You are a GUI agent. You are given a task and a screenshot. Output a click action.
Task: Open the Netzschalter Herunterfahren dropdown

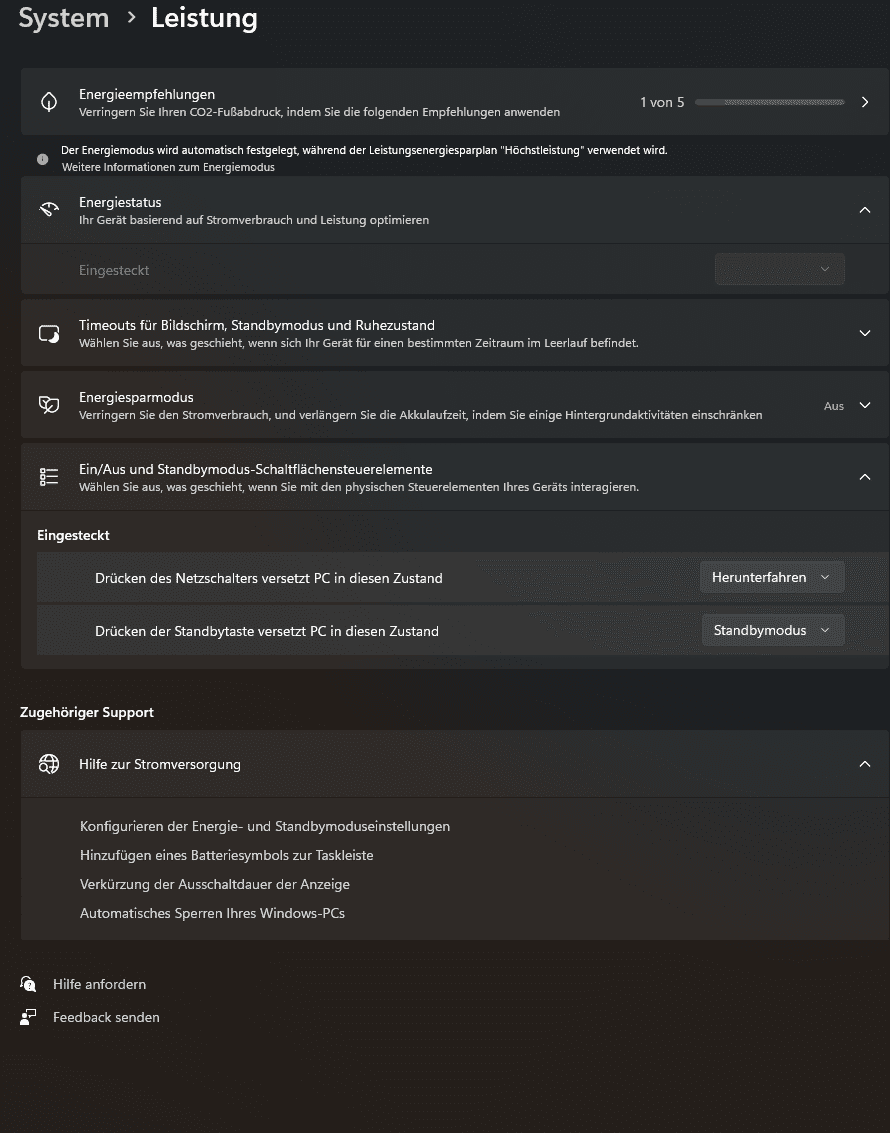pyautogui.click(x=772, y=577)
